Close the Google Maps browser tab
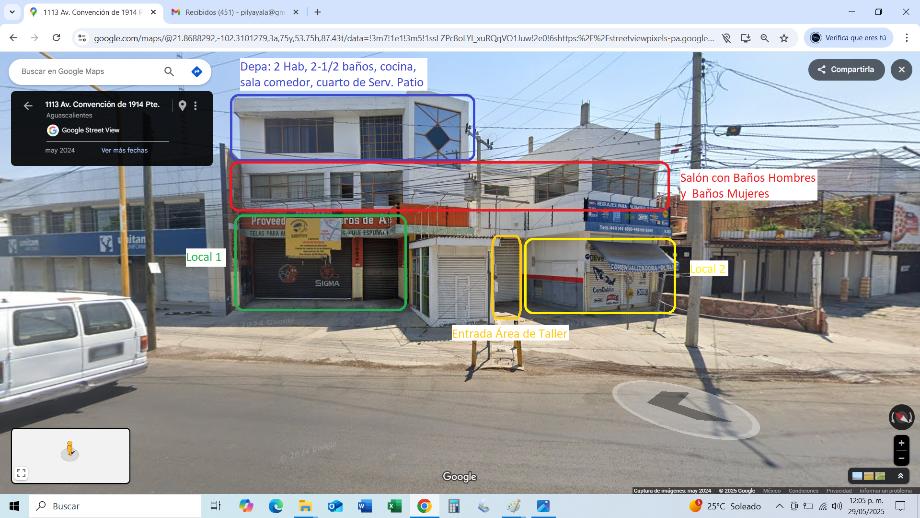920x518 pixels. click(153, 12)
